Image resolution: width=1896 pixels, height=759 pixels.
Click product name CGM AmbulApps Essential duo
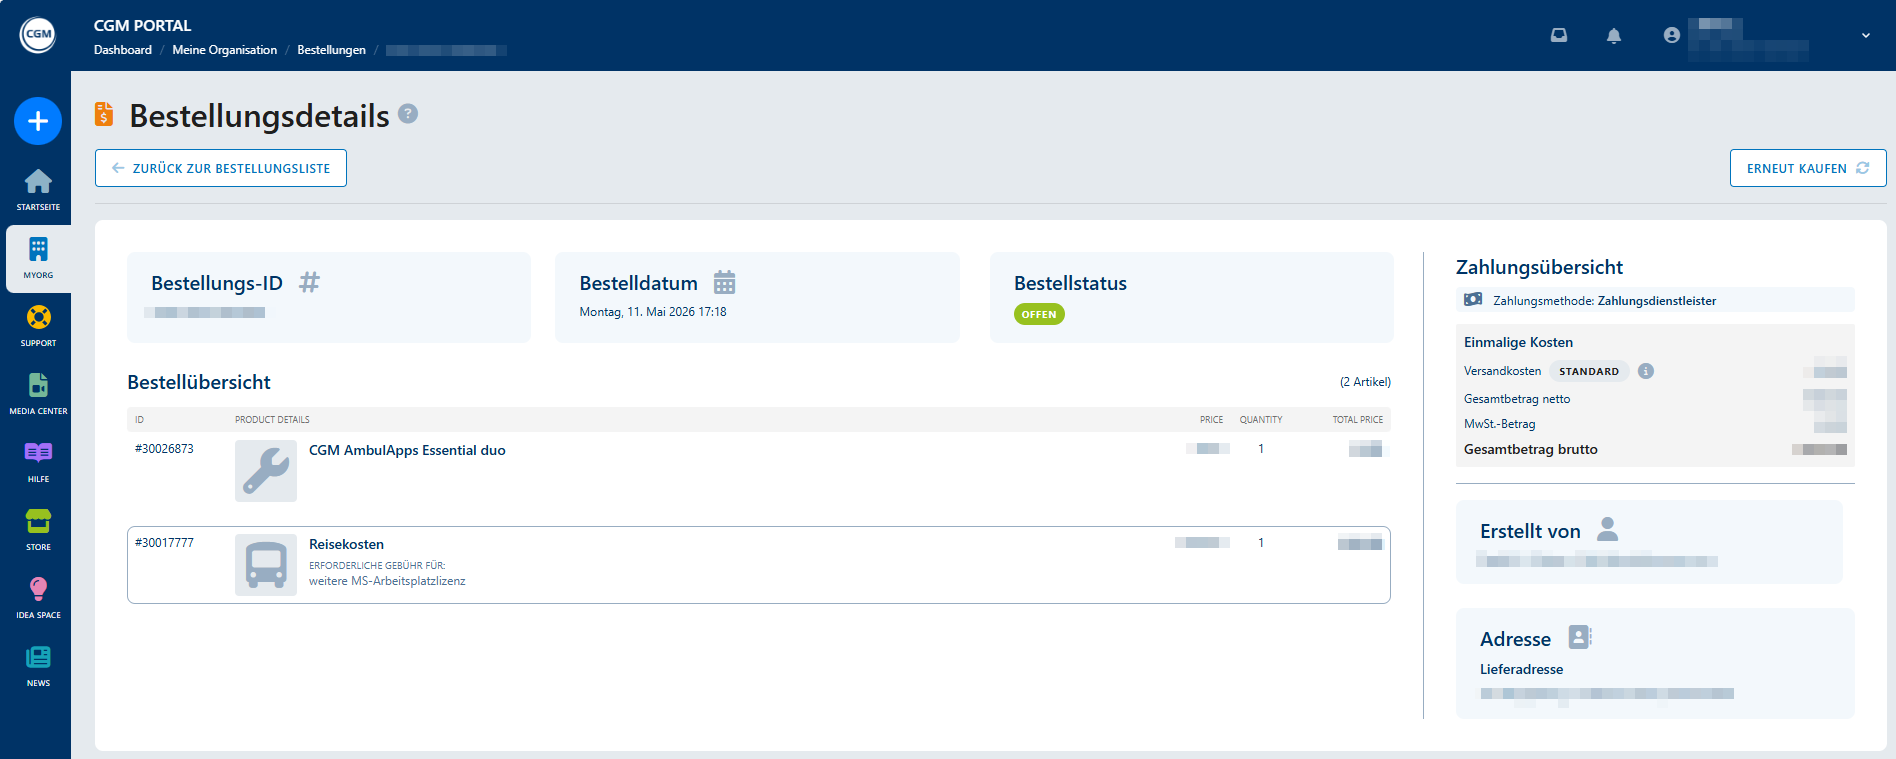click(x=407, y=450)
